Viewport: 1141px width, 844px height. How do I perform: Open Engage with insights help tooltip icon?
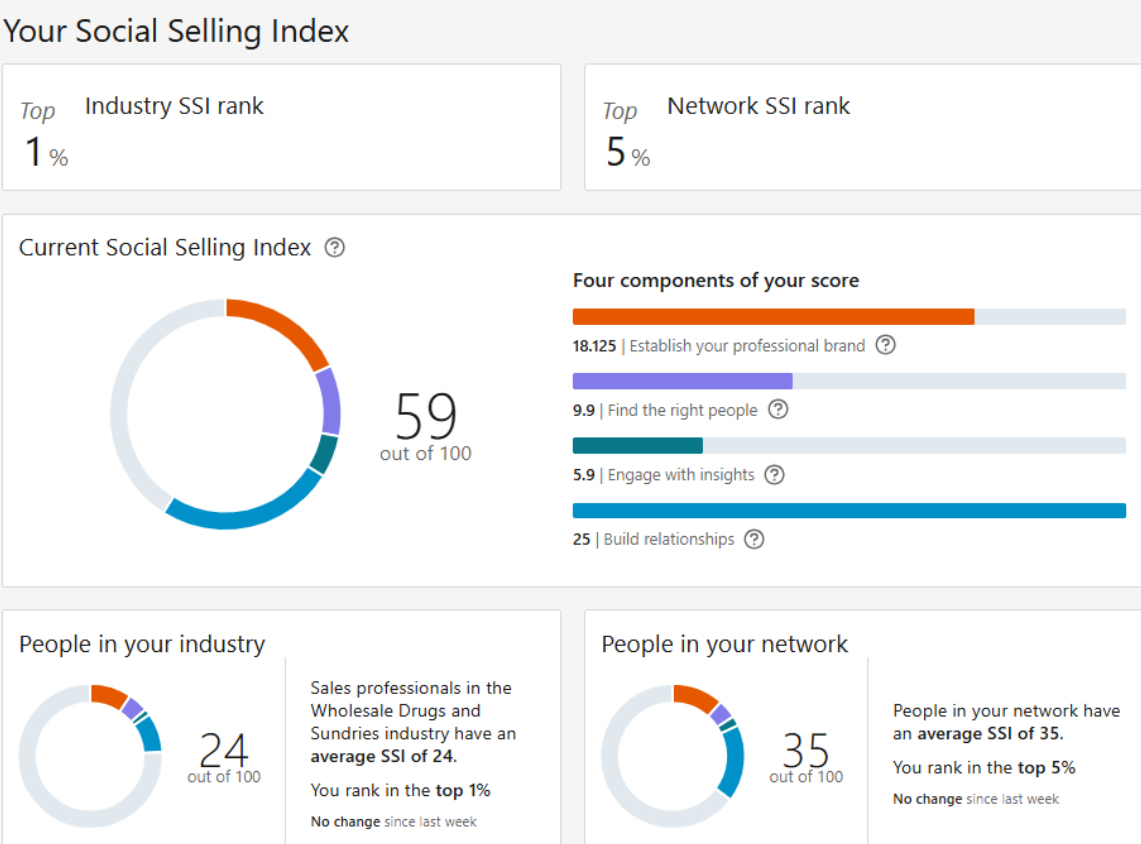(x=774, y=474)
